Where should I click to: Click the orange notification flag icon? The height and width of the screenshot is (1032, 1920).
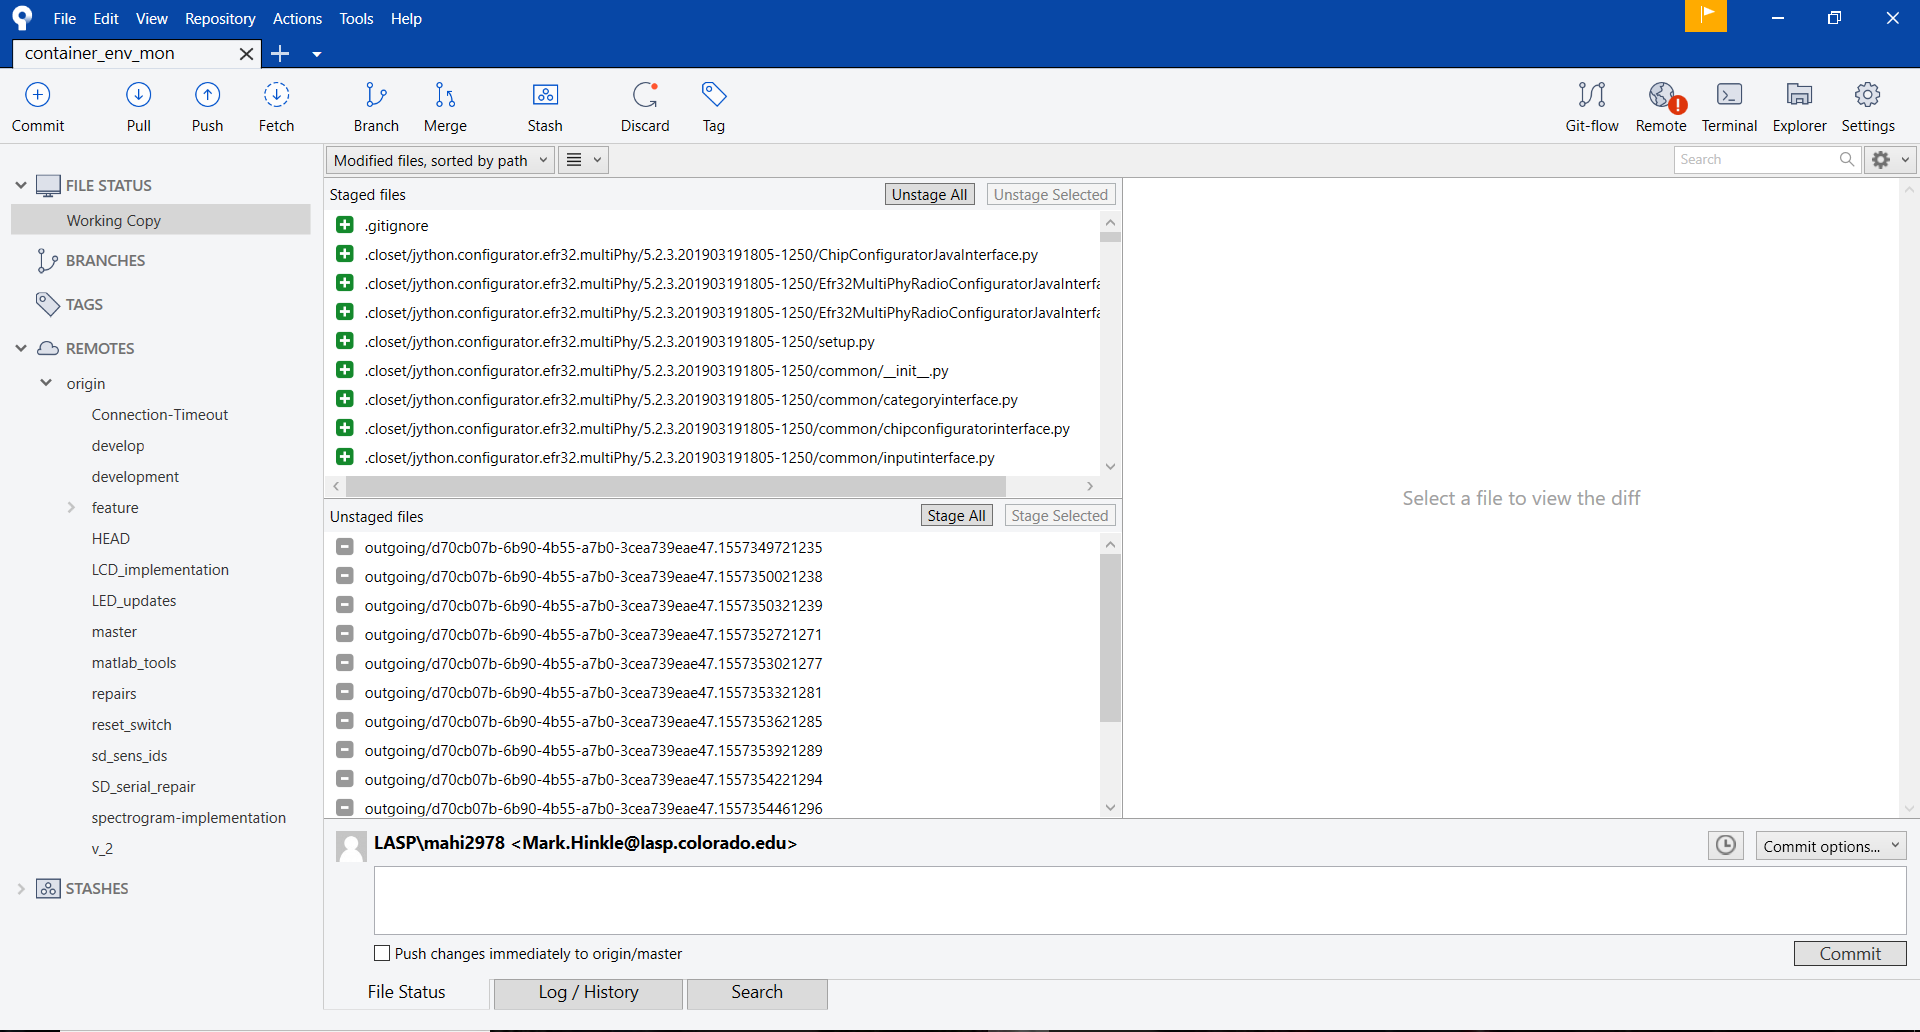1706,16
